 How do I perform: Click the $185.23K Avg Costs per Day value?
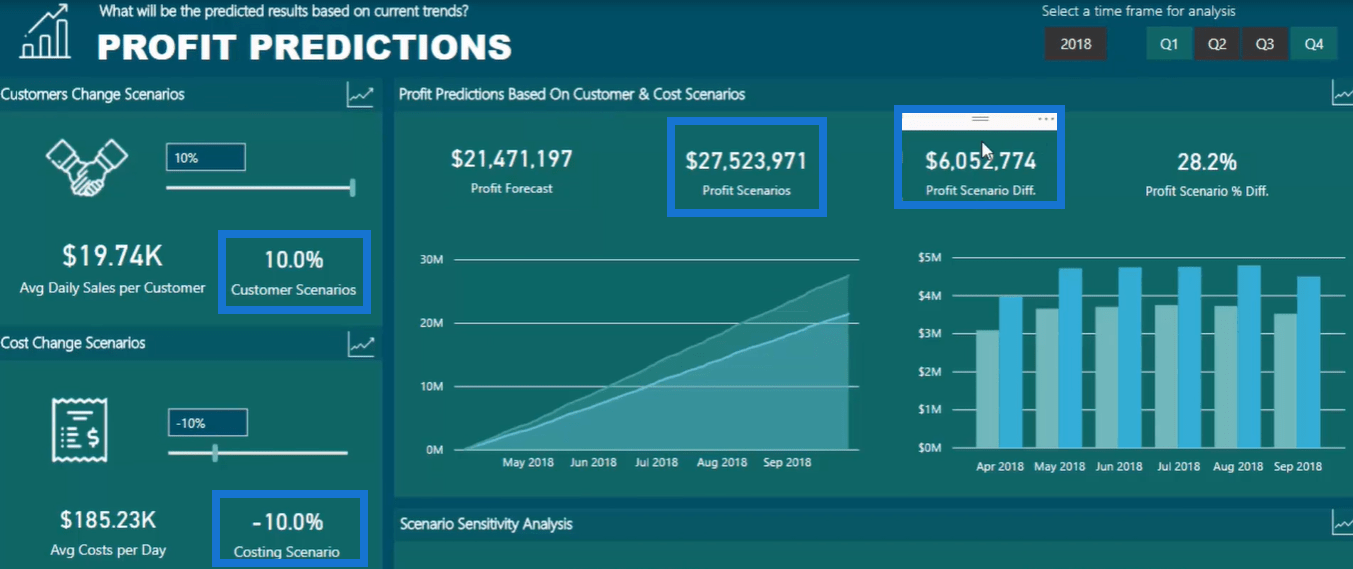(x=106, y=520)
